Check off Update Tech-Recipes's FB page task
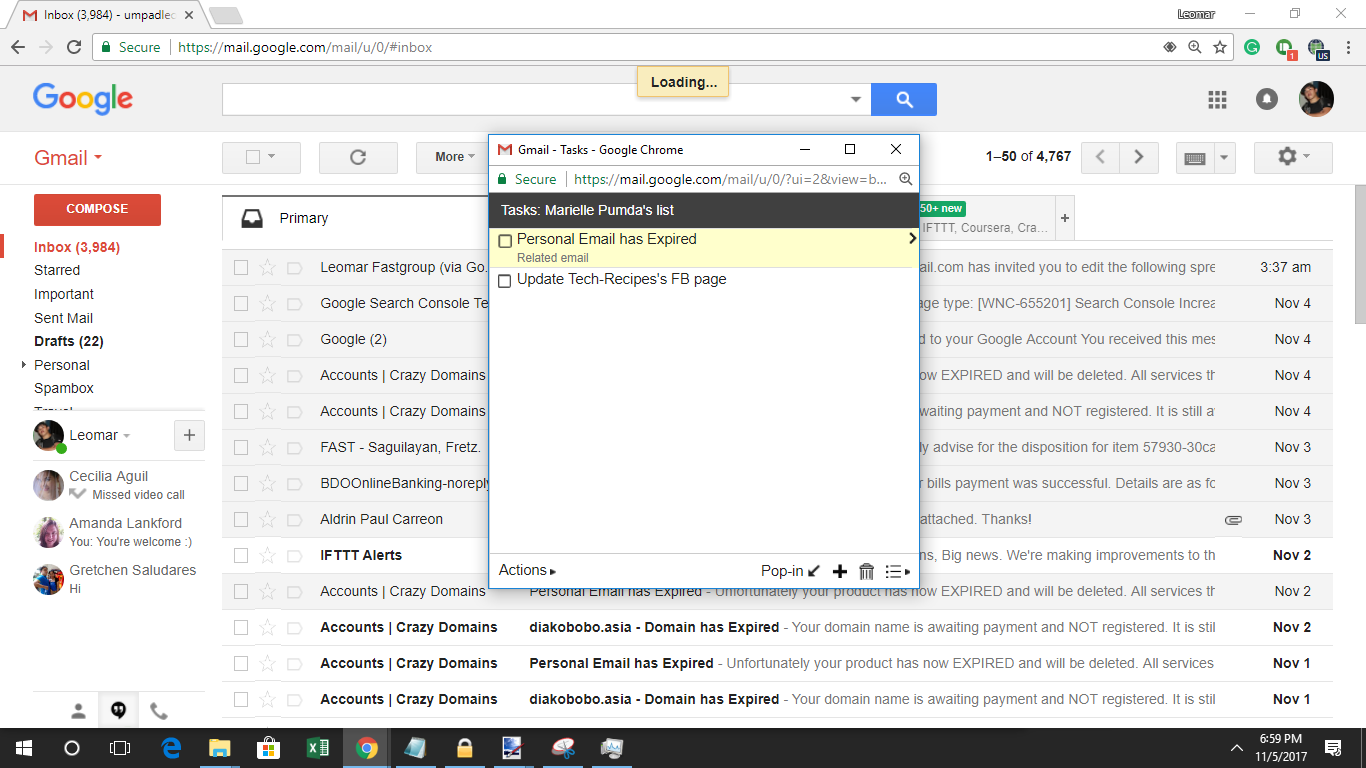Viewport: 1366px width, 768px height. click(x=505, y=281)
